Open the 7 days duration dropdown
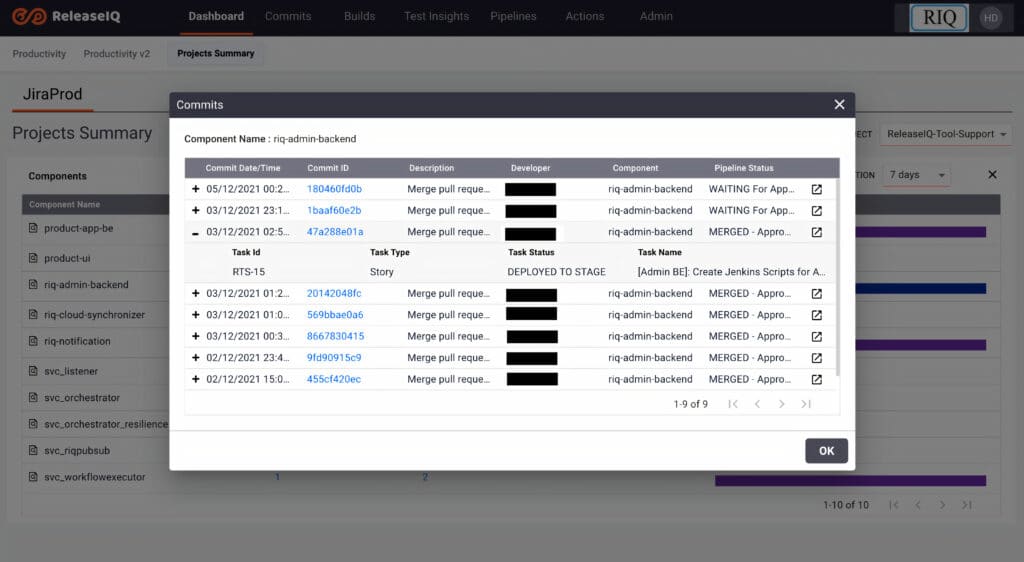1024x562 pixels. pos(917,175)
